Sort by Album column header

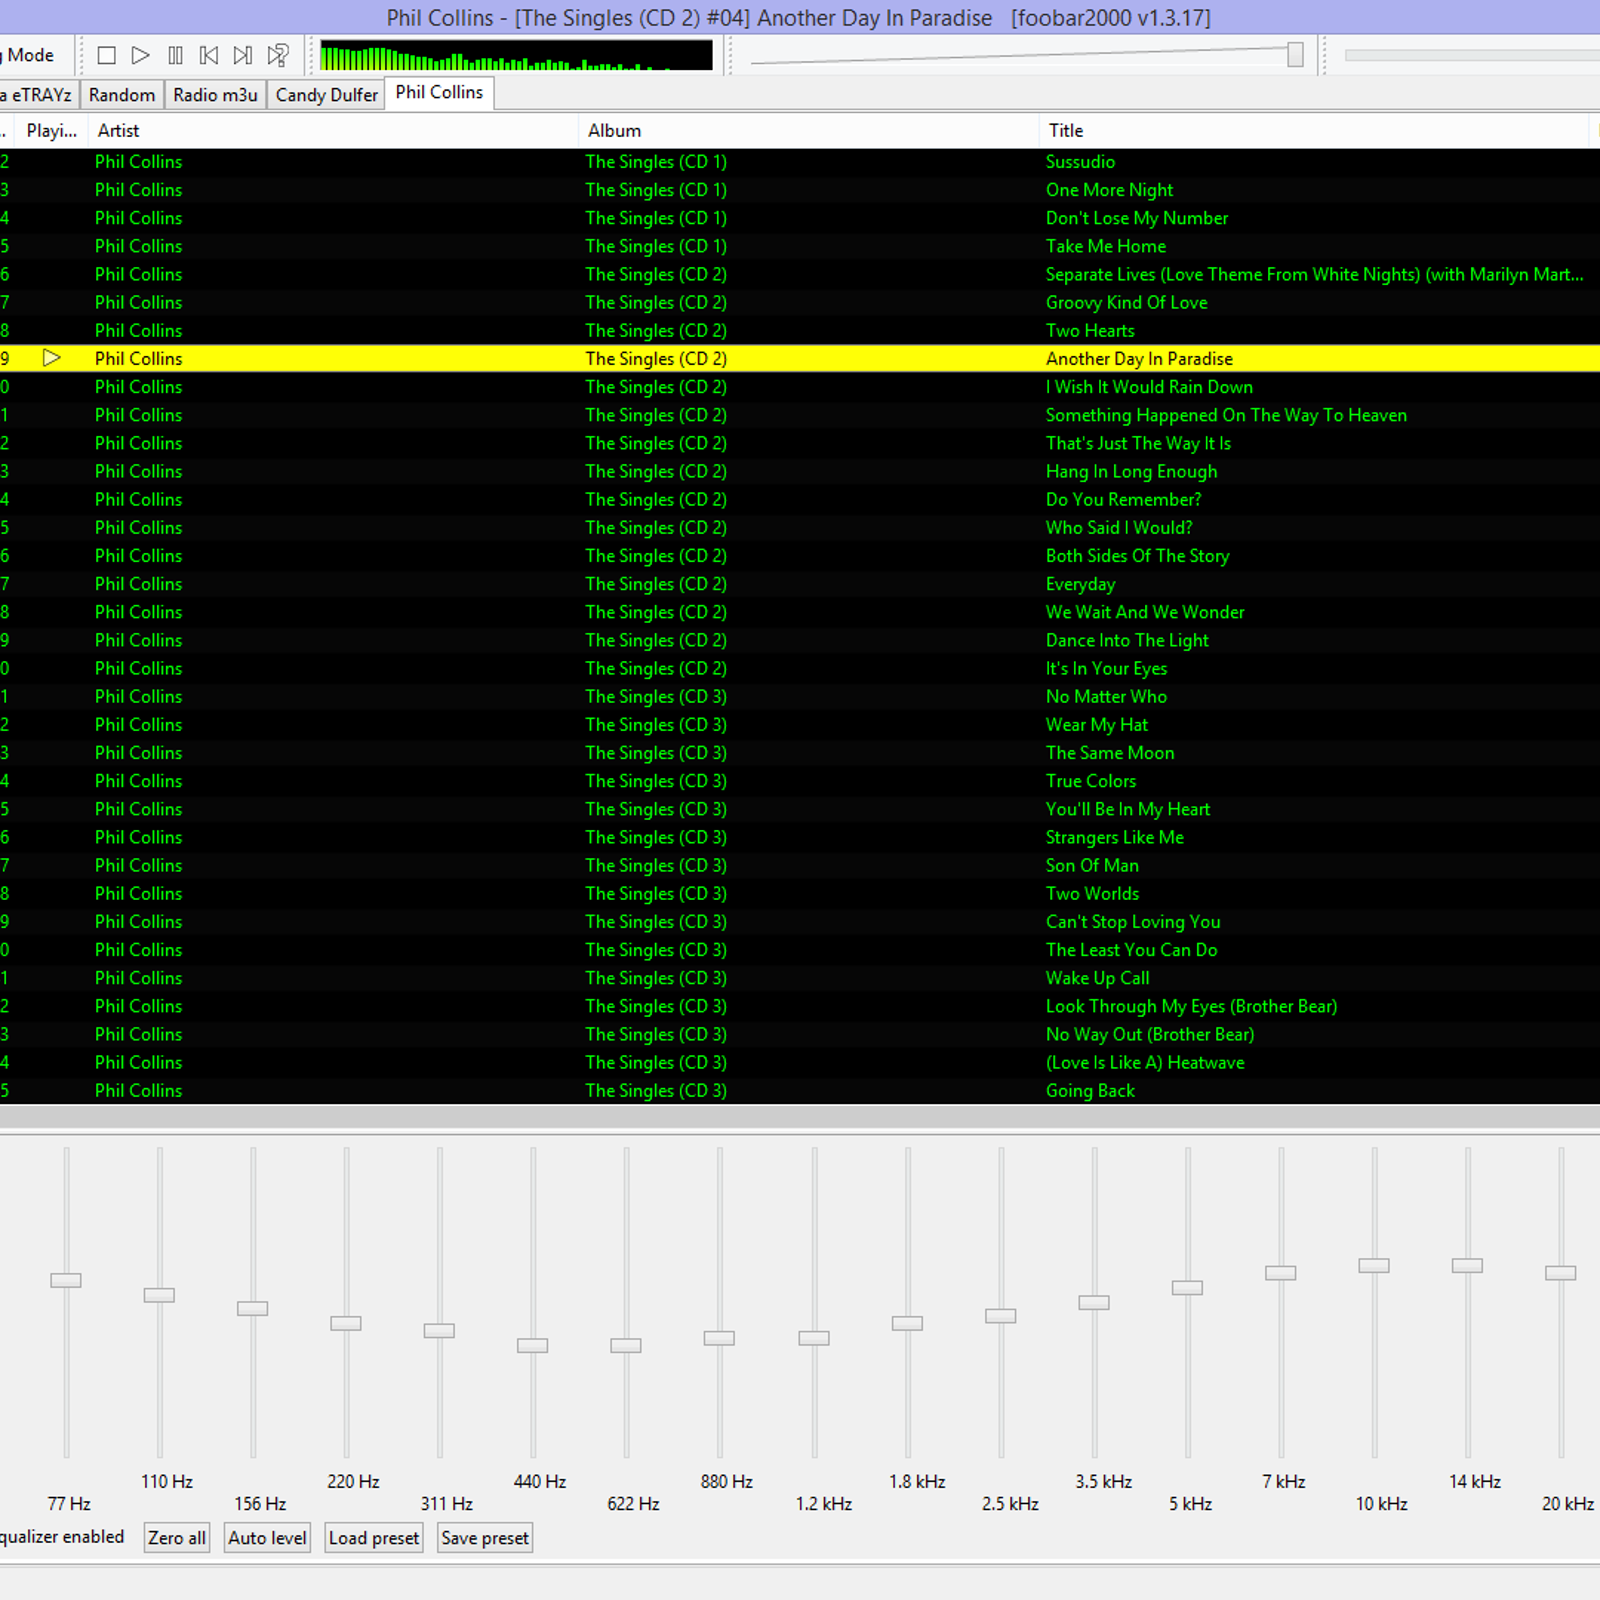click(808, 131)
